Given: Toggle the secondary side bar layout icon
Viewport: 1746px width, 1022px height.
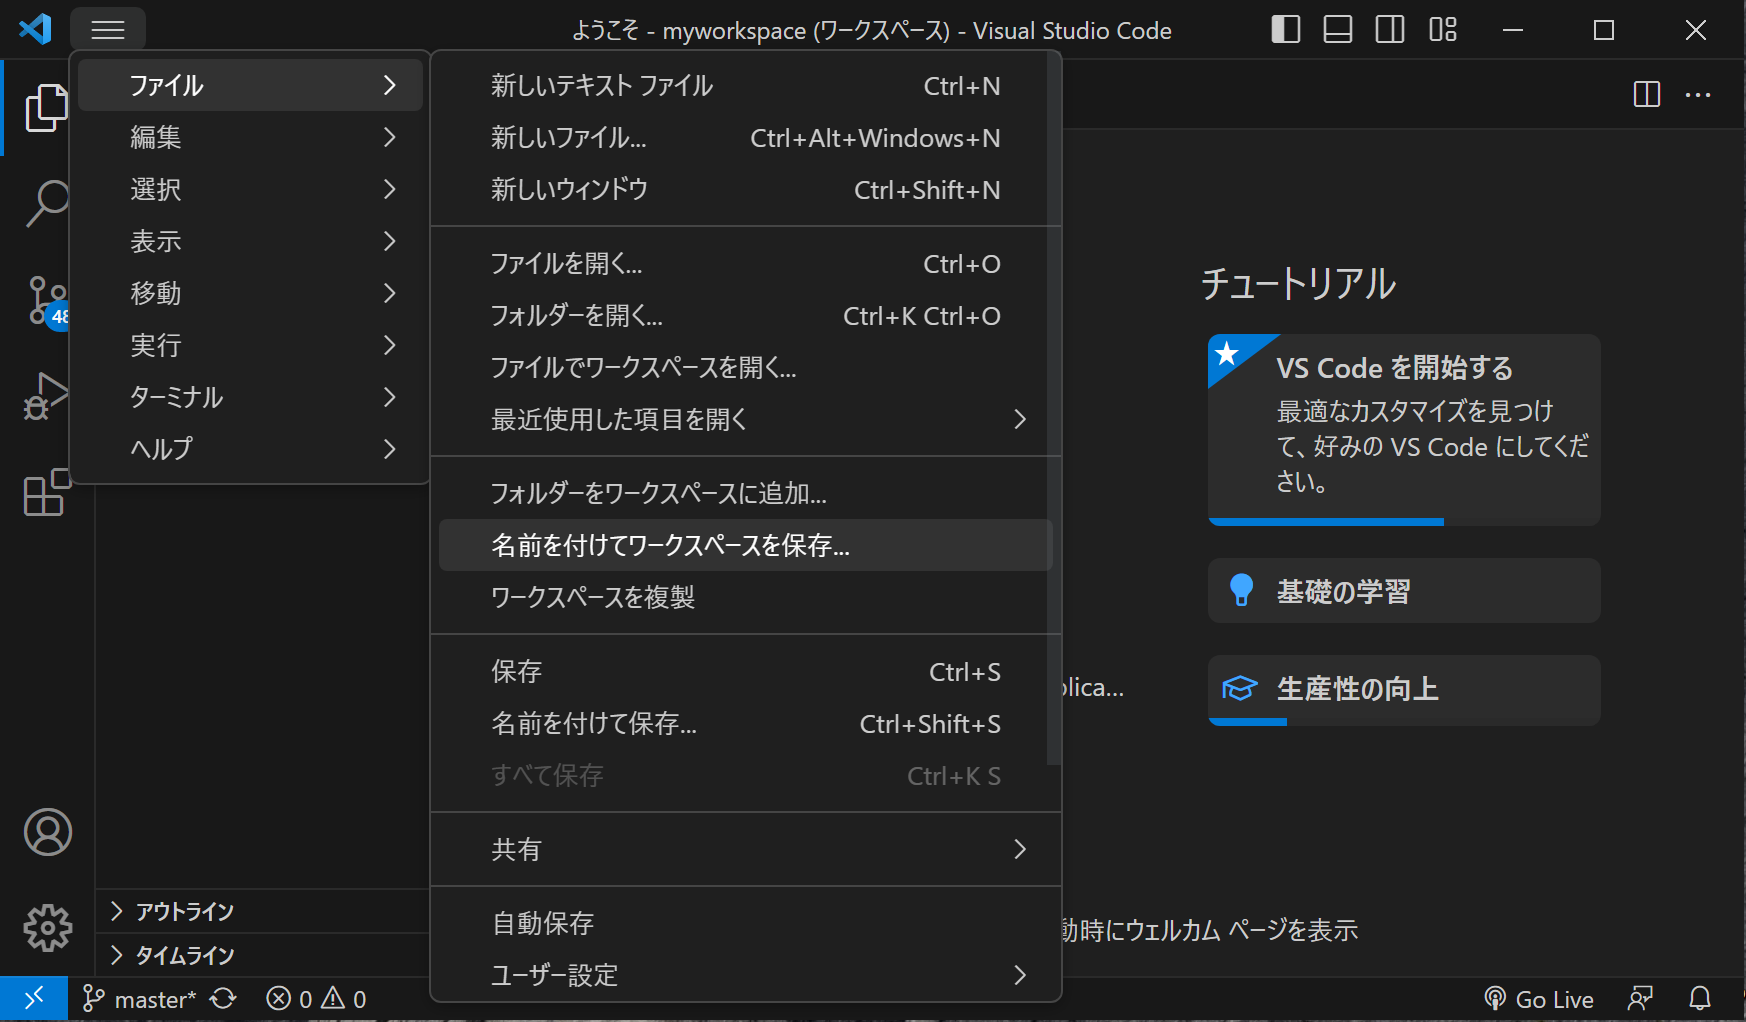Looking at the screenshot, I should tap(1390, 30).
